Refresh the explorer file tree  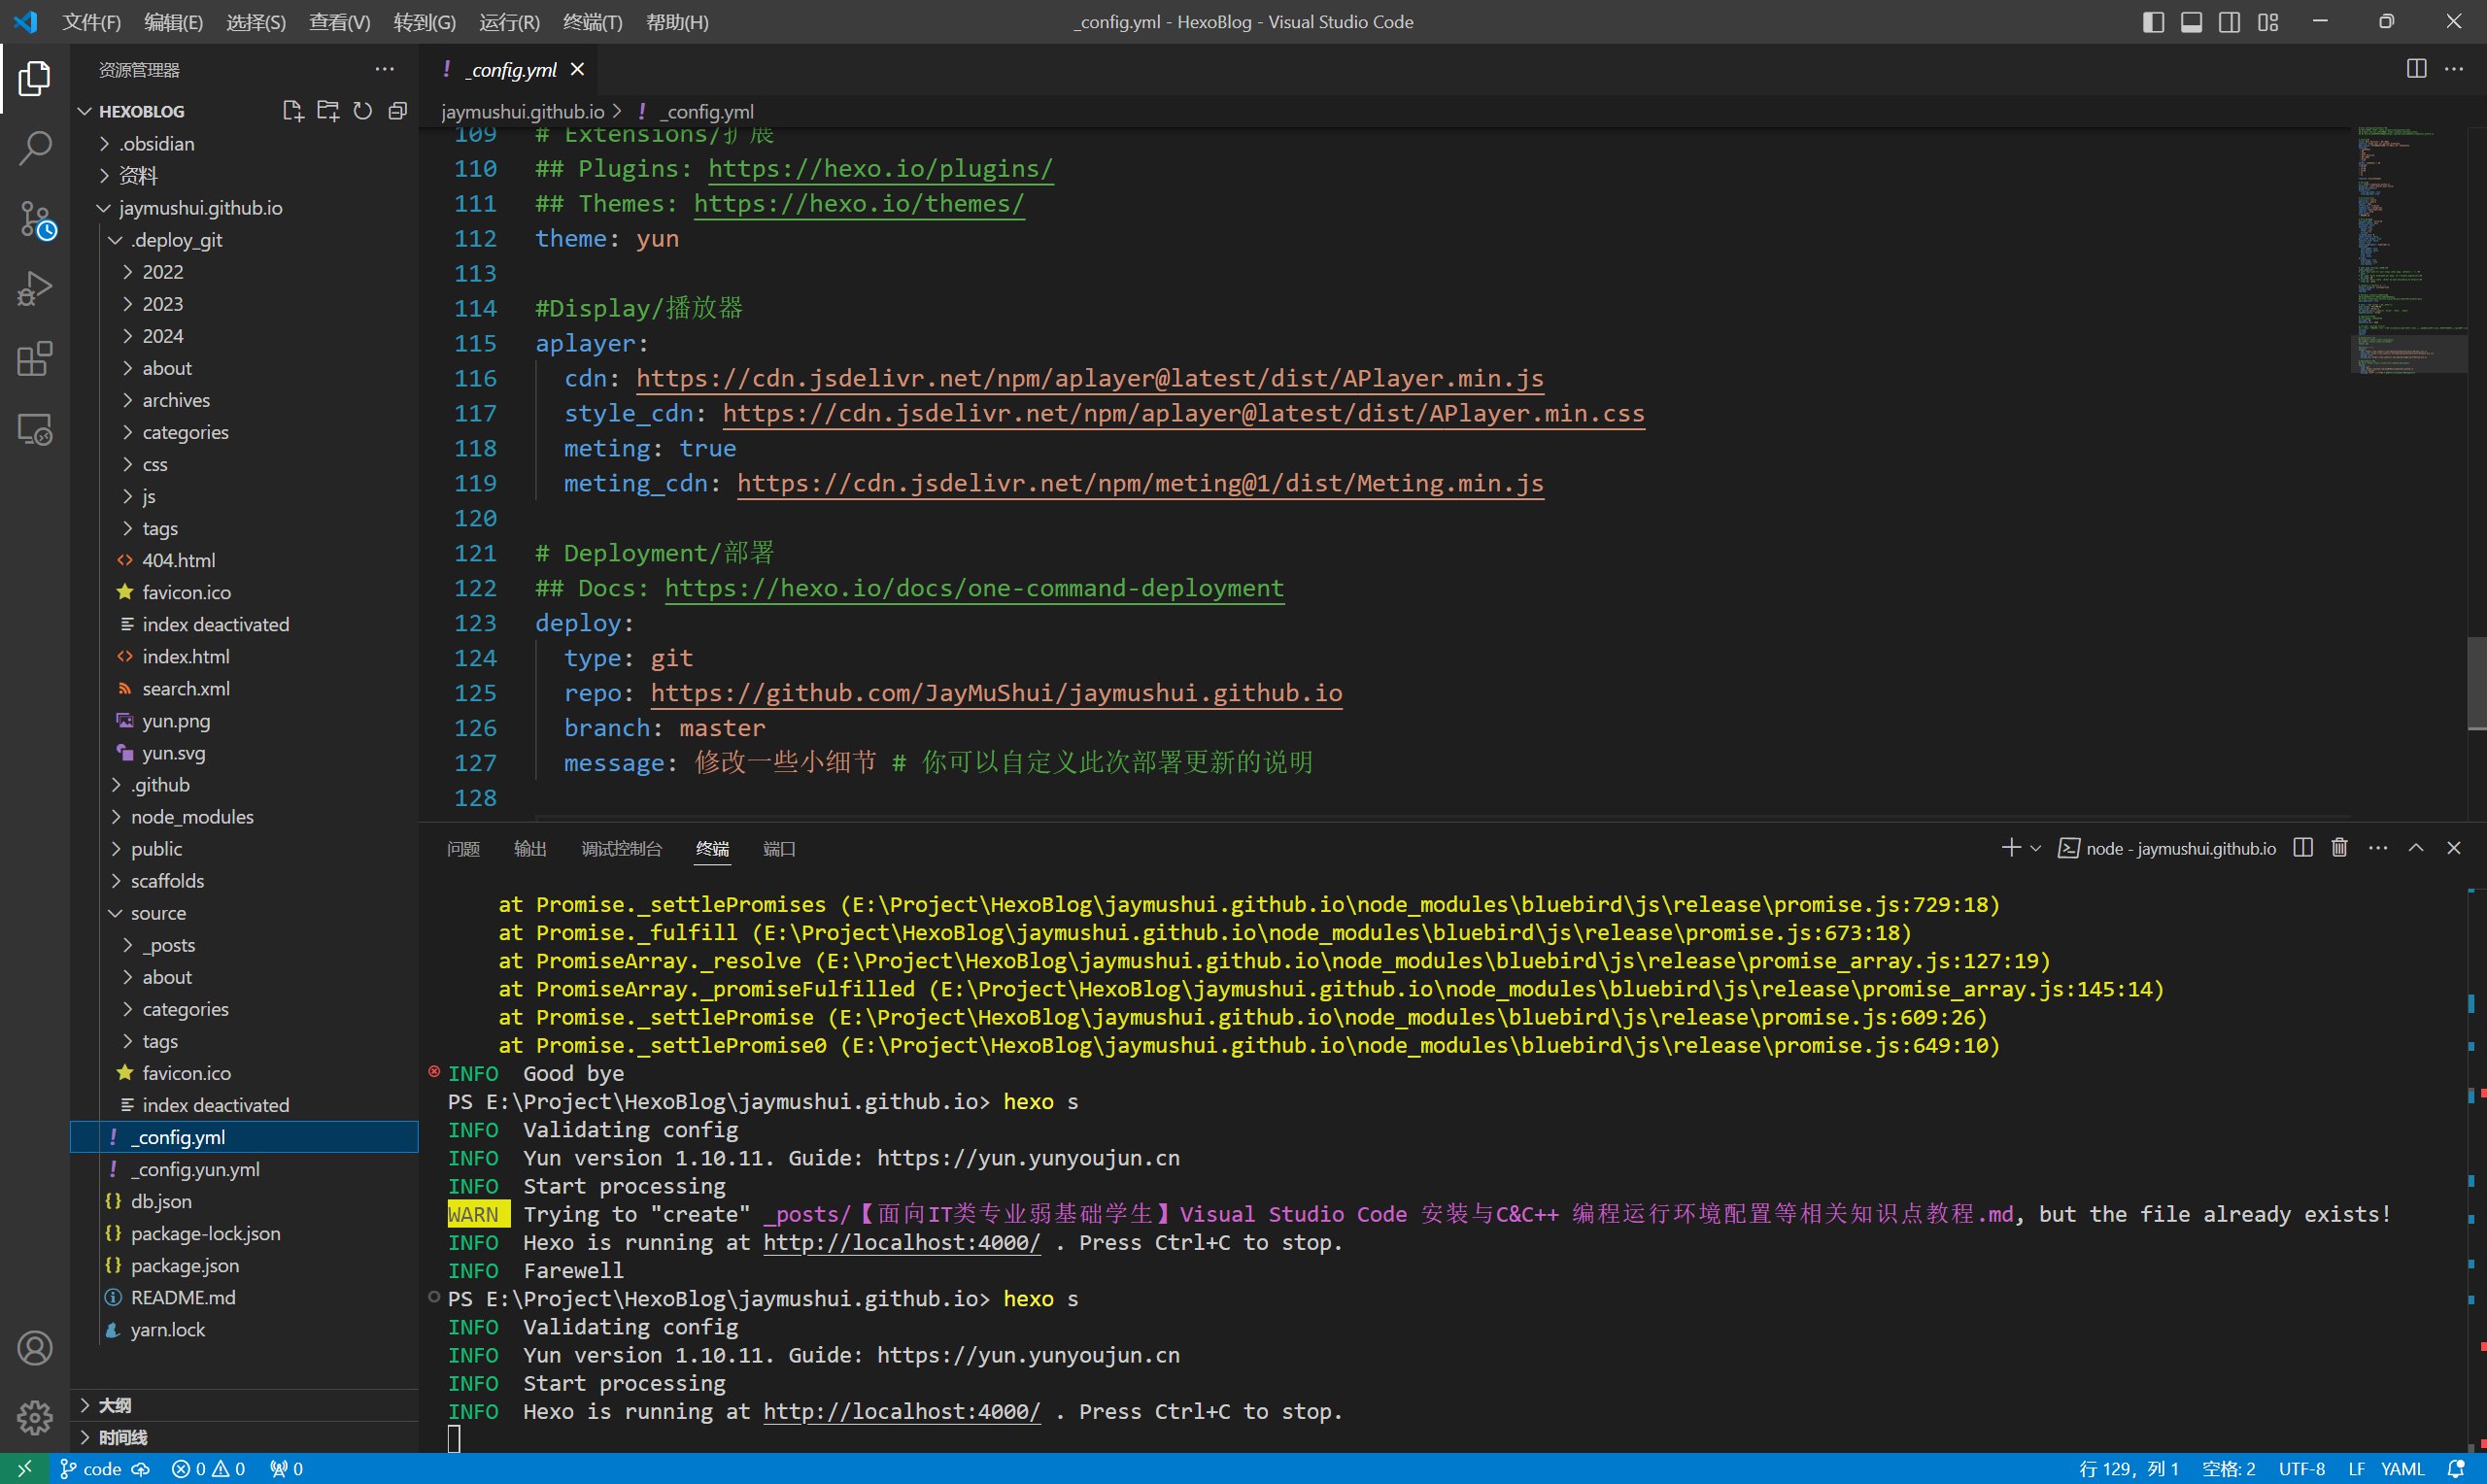(363, 111)
